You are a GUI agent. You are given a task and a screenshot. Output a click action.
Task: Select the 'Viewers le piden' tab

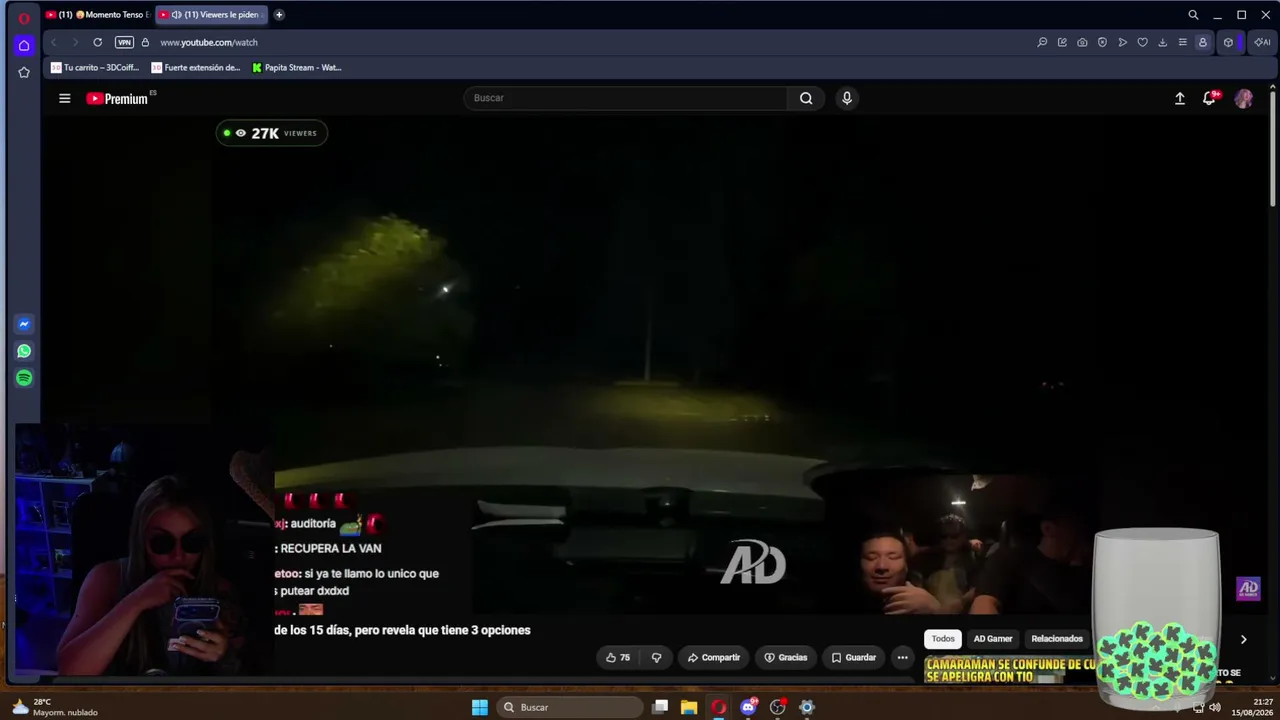[x=211, y=15]
